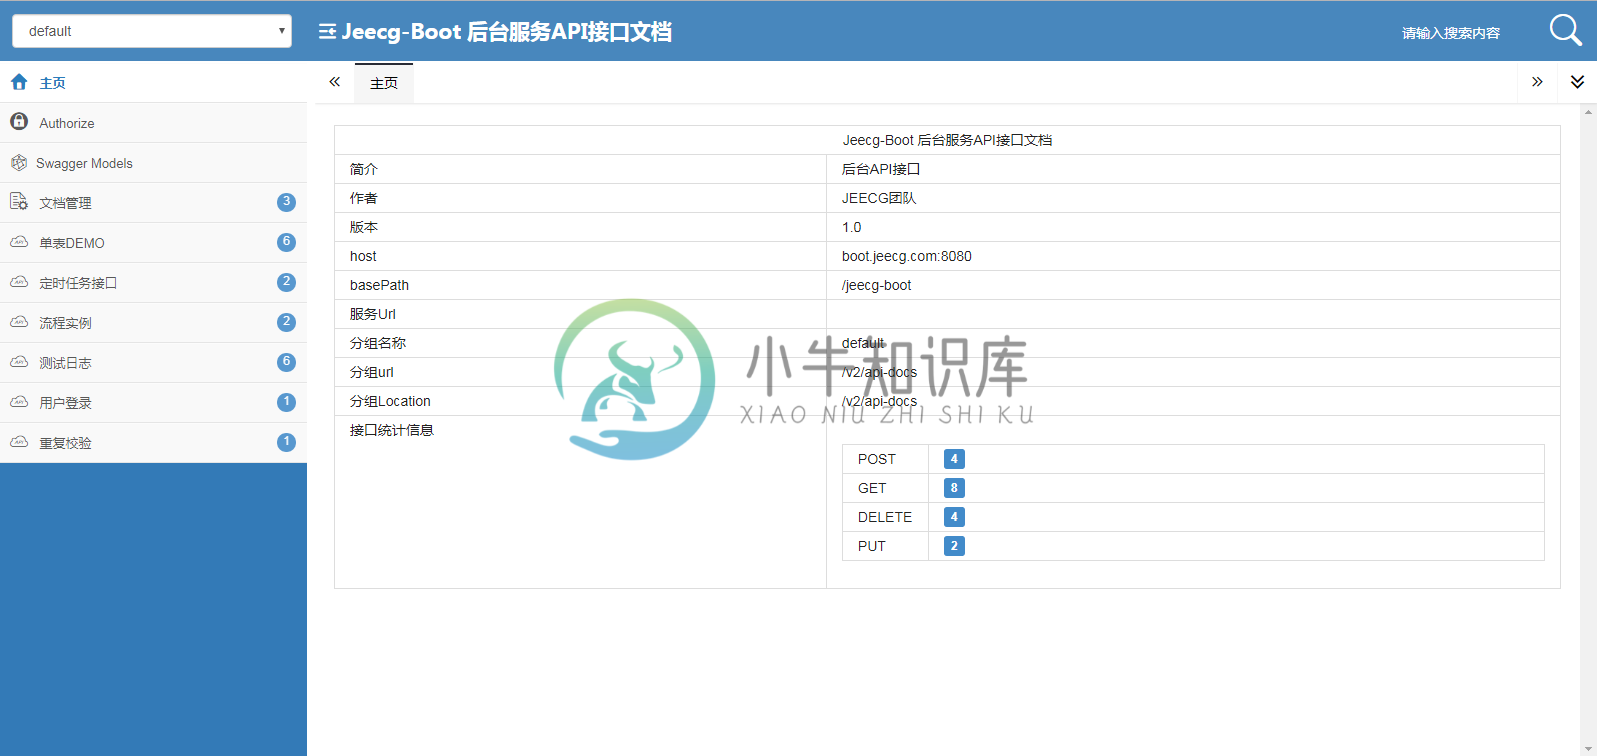
Task: Click the 测试日志 count badge 6
Action: click(x=286, y=362)
